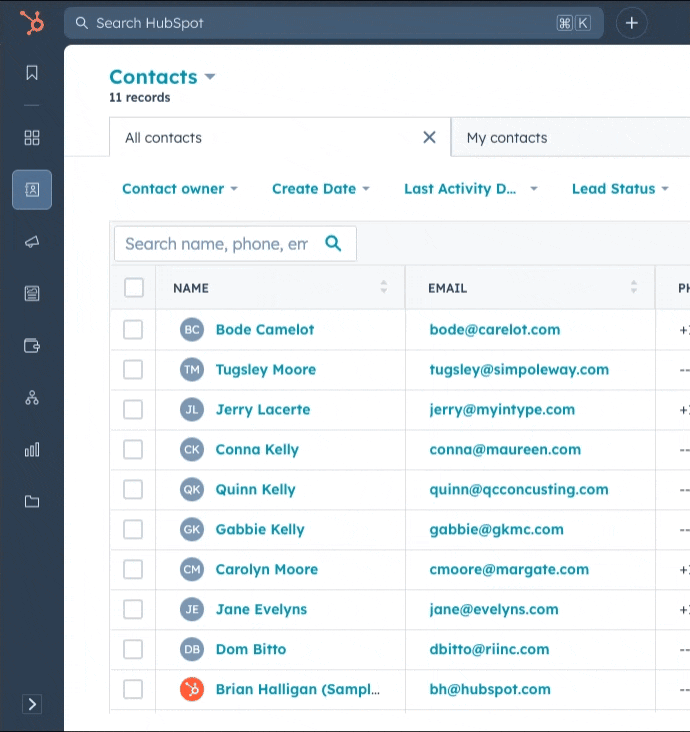
Task: Open the Create Date filter dropdown
Action: [x=321, y=189]
